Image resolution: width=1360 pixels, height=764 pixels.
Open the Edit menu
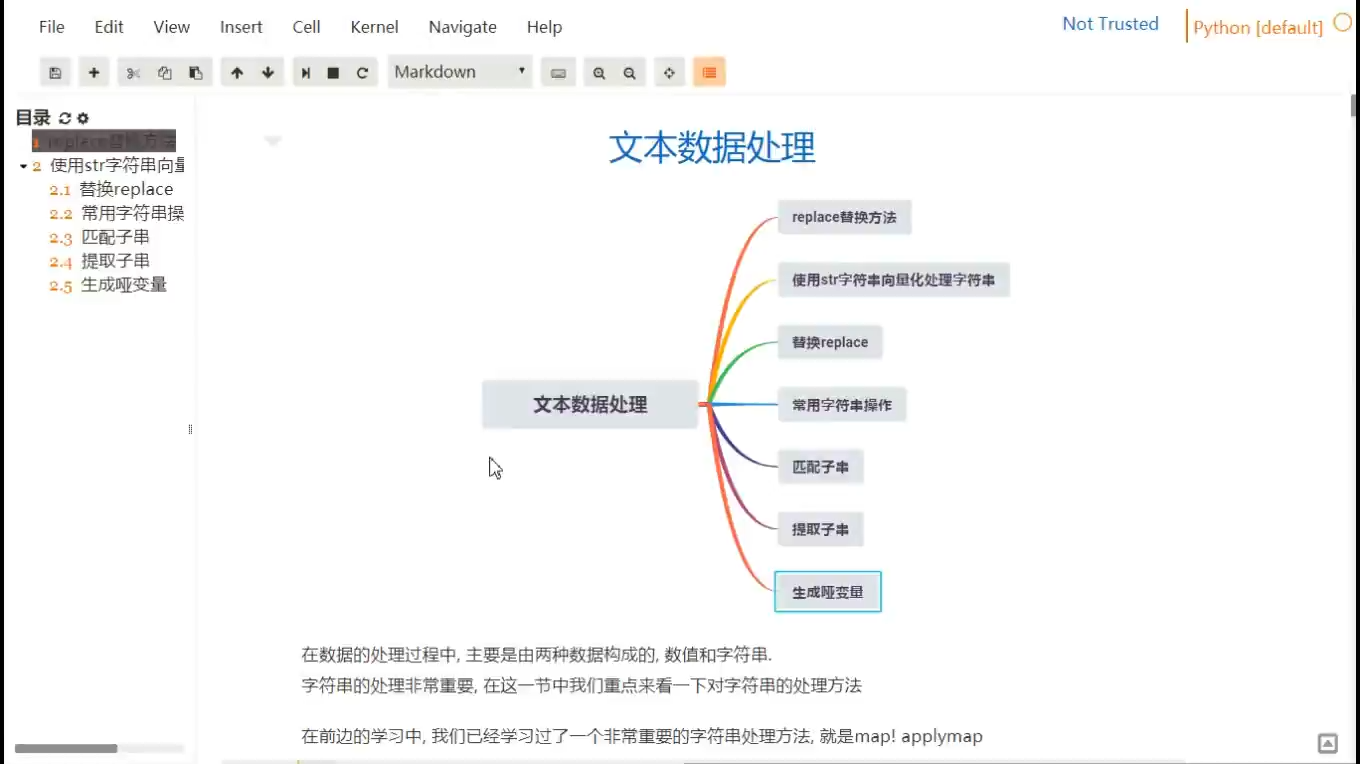pos(109,27)
